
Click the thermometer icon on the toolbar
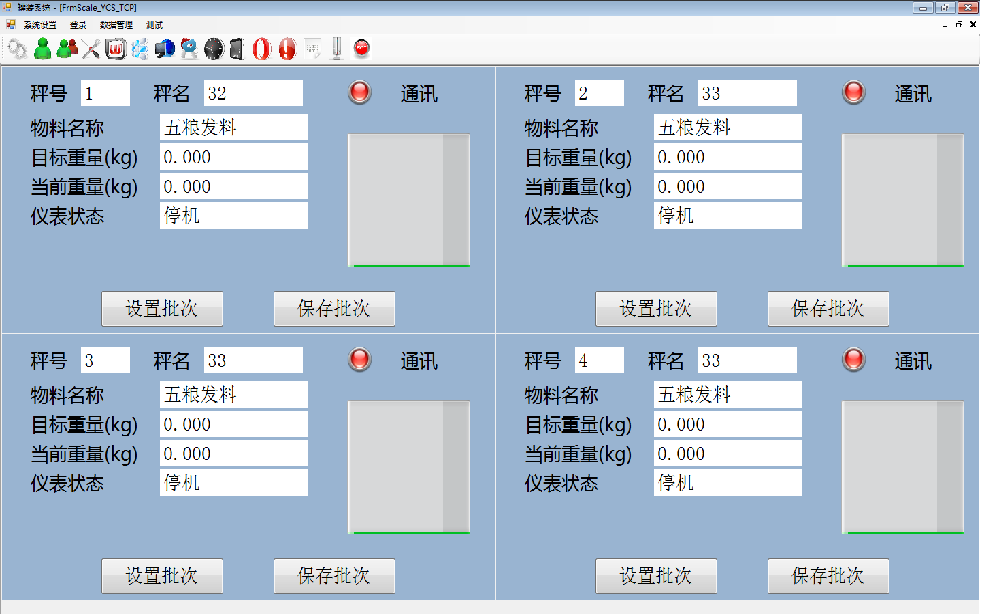pos(336,47)
